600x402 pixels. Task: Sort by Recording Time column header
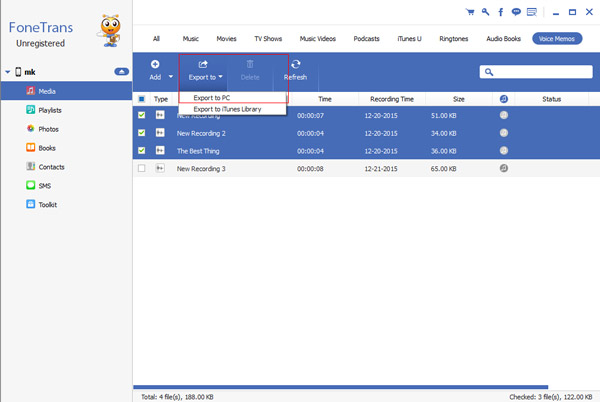tap(392, 99)
